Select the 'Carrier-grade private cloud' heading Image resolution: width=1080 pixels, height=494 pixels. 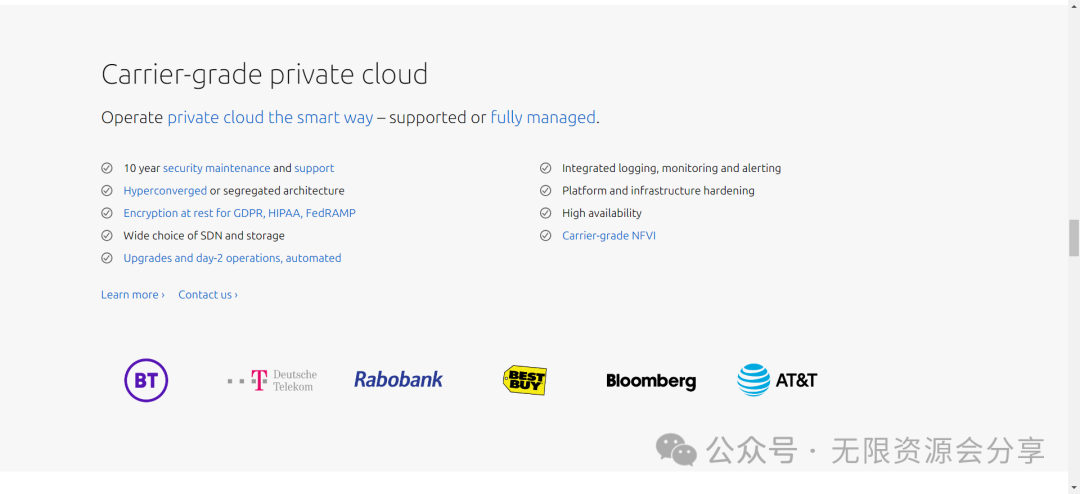(x=264, y=74)
